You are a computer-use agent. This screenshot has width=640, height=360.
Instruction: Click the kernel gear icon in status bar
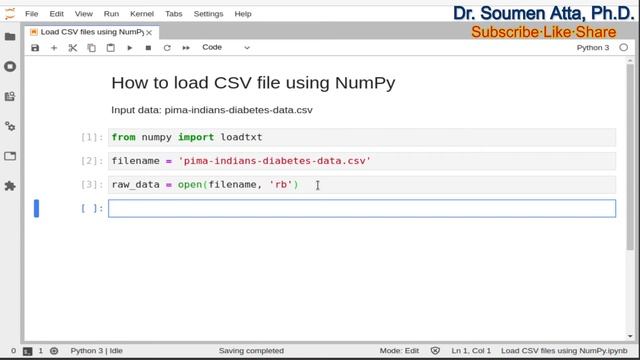(x=54, y=351)
